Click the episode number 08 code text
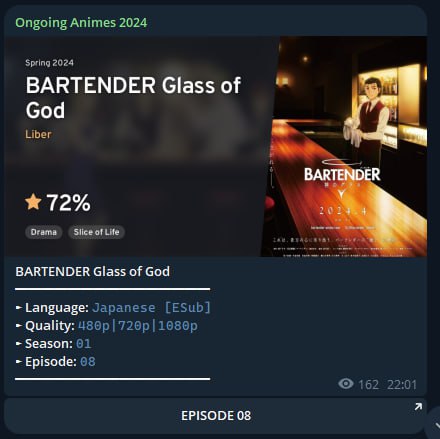 (88, 362)
